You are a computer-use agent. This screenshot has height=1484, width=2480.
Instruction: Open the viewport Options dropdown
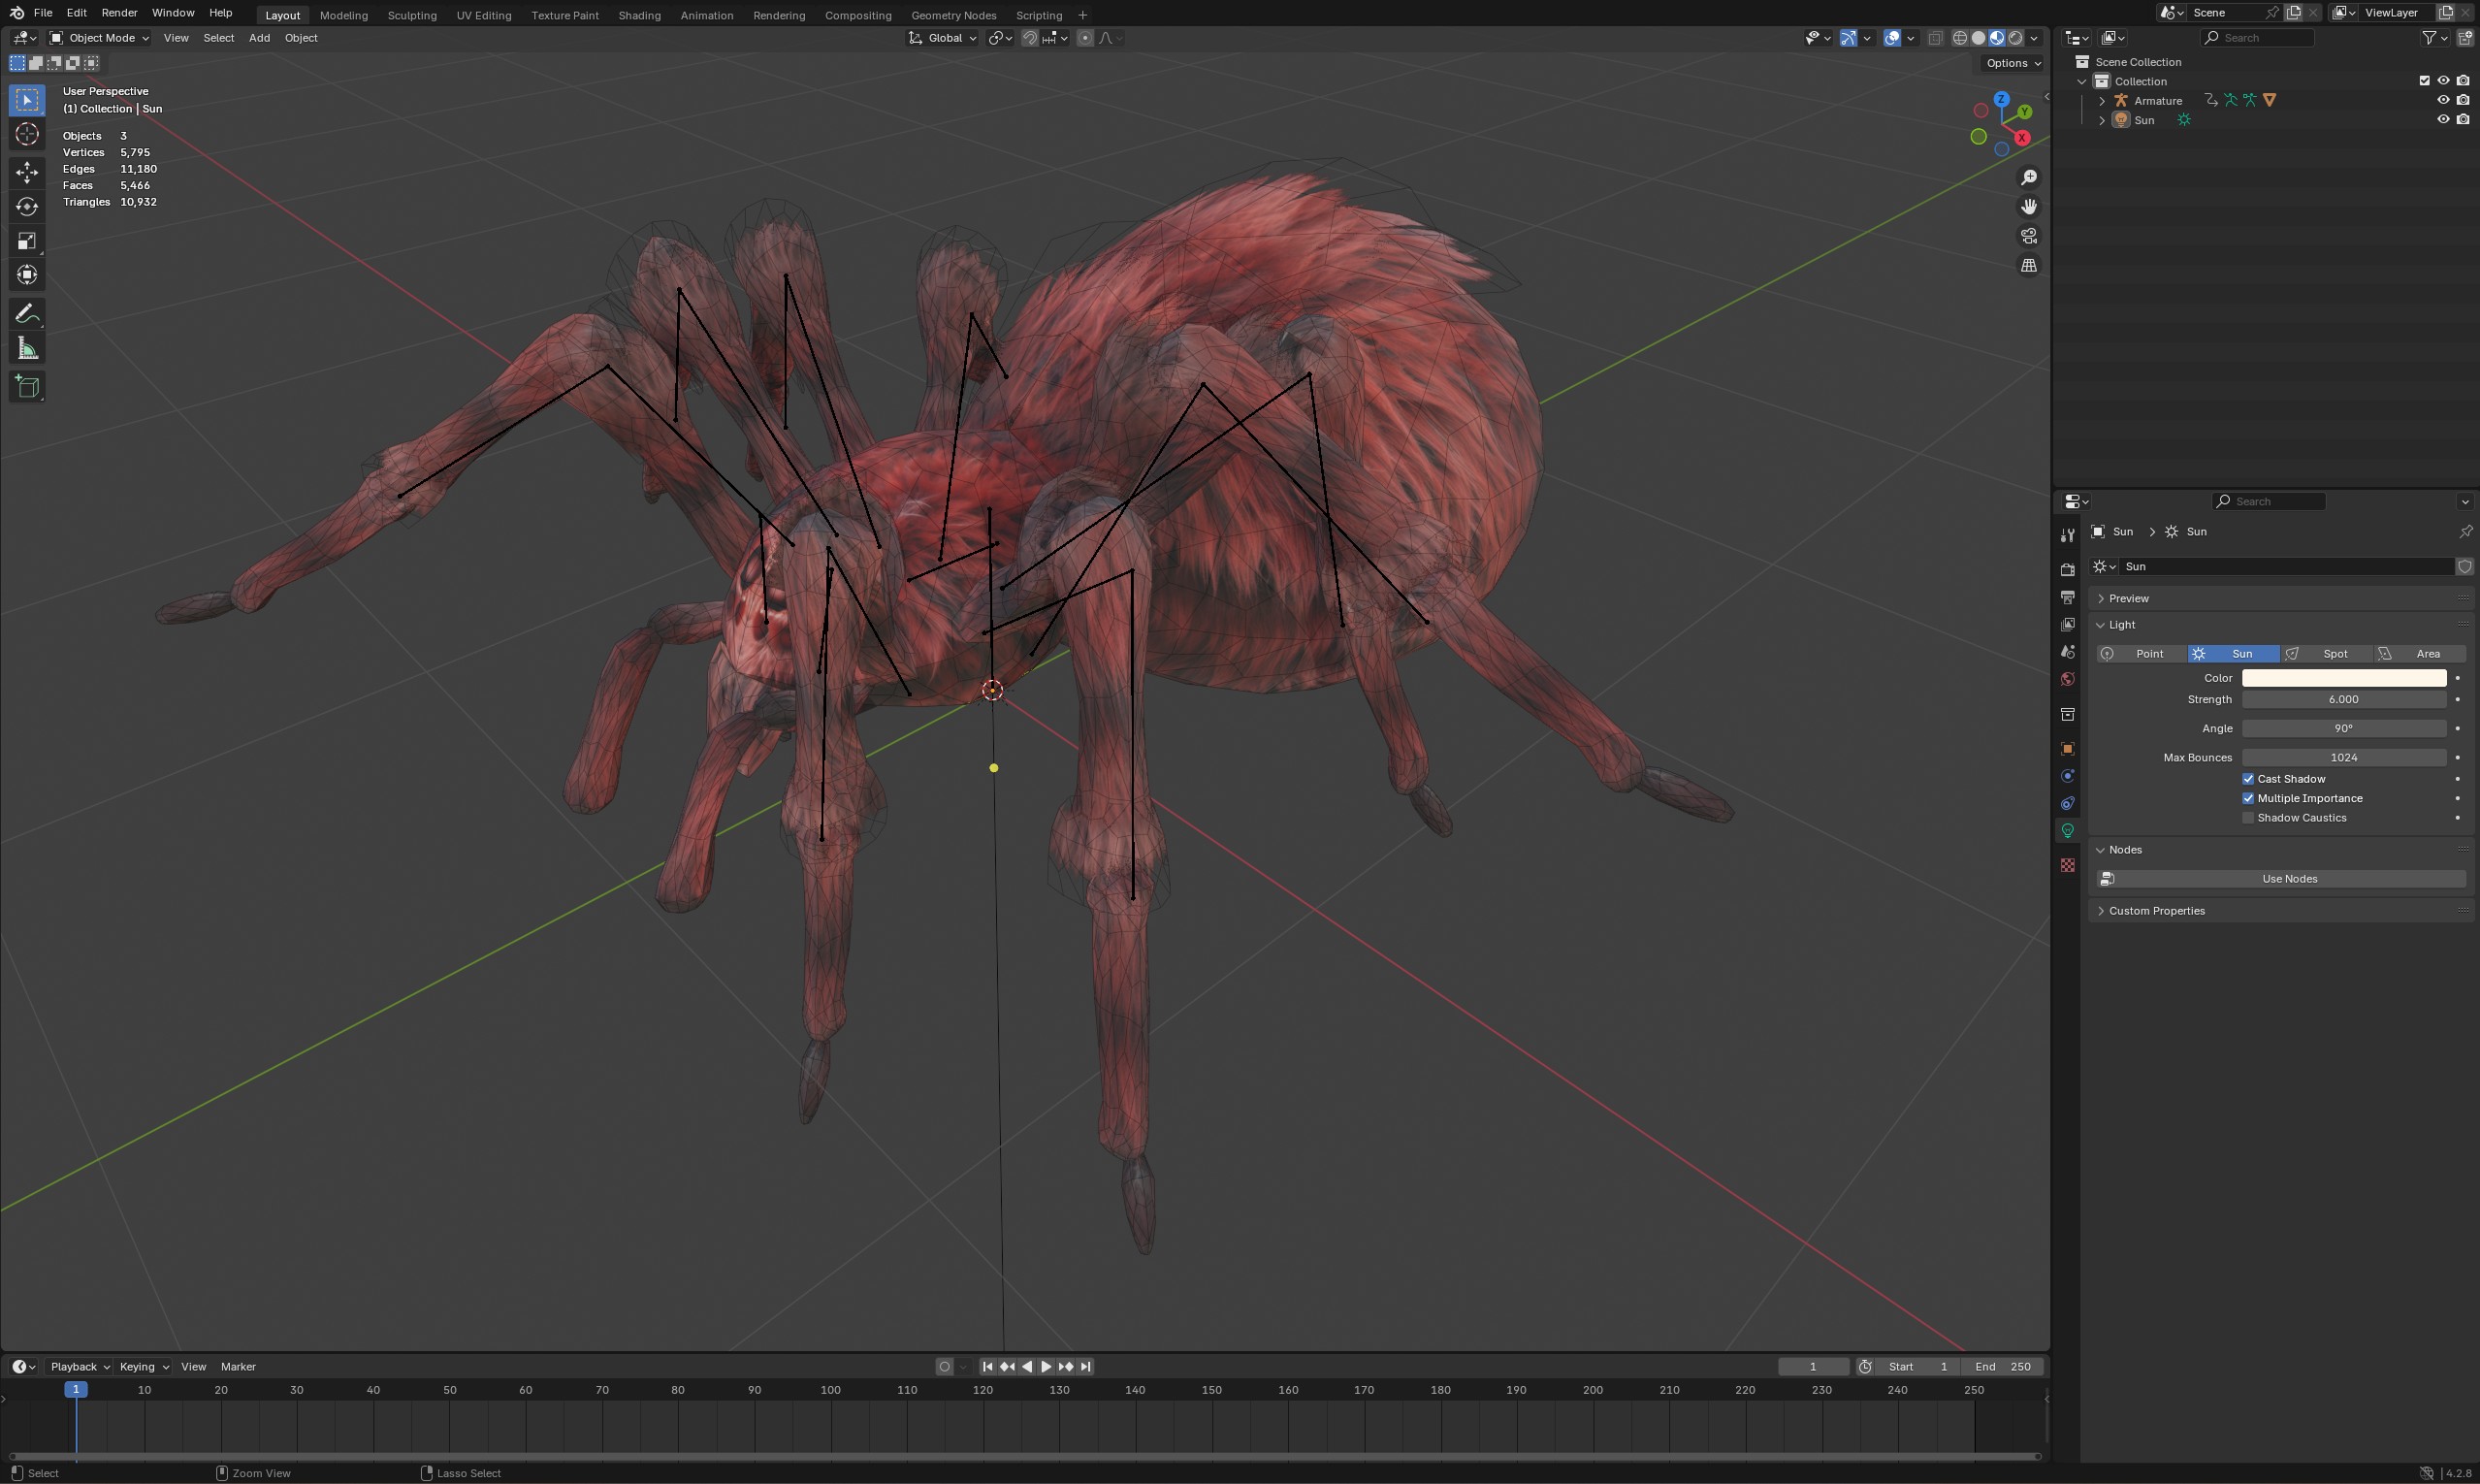[2012, 63]
